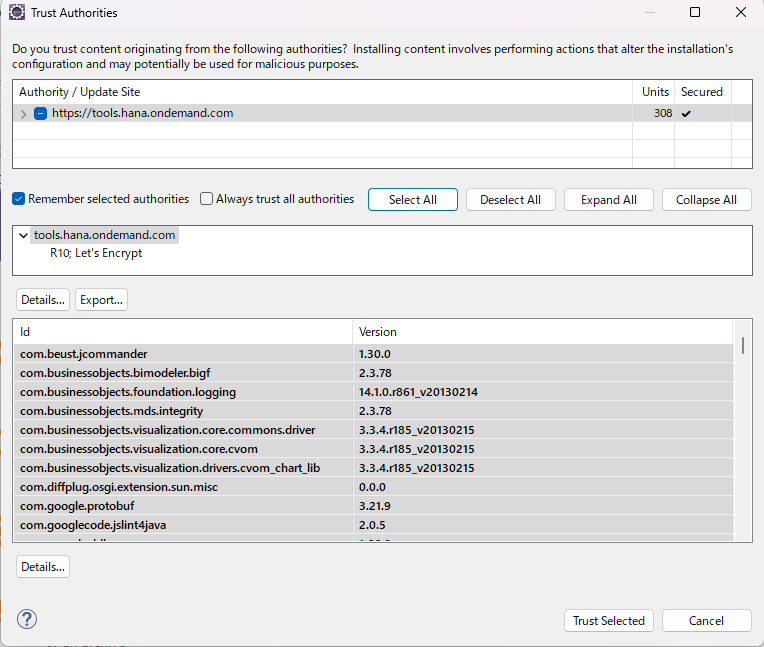Select com.businessobjects.foundation.logging row

pos(373,392)
